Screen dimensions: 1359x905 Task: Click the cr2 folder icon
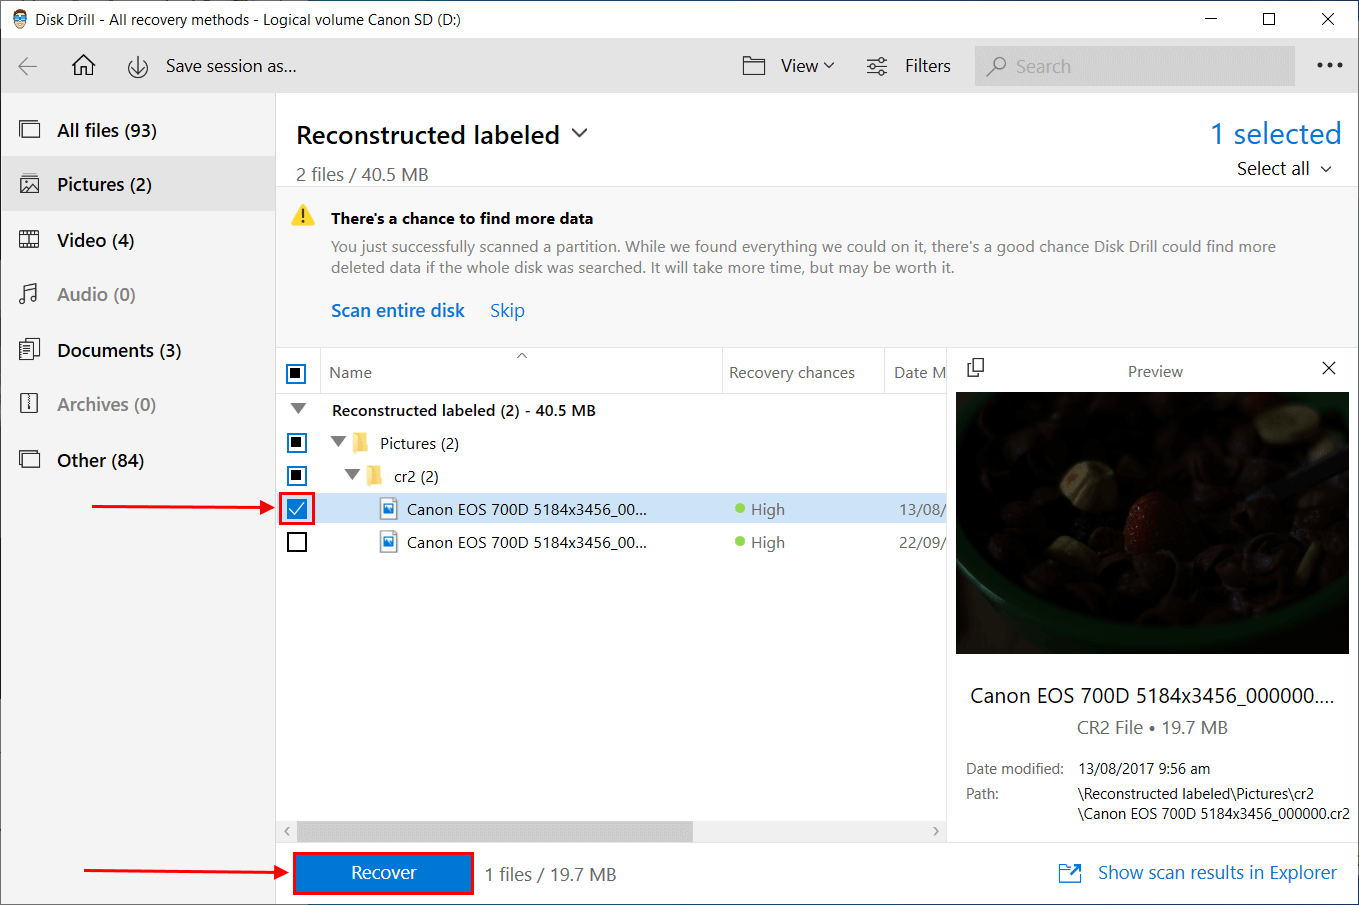pos(375,475)
